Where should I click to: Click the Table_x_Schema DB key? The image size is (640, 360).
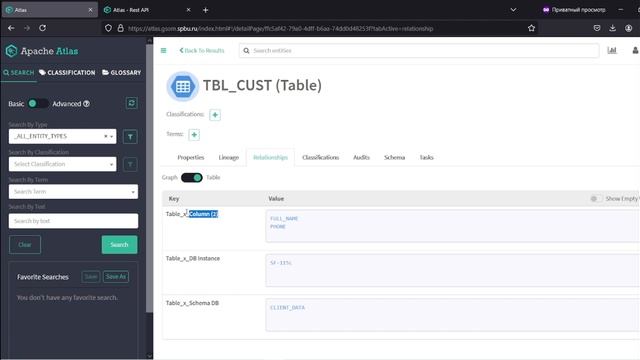(192, 303)
